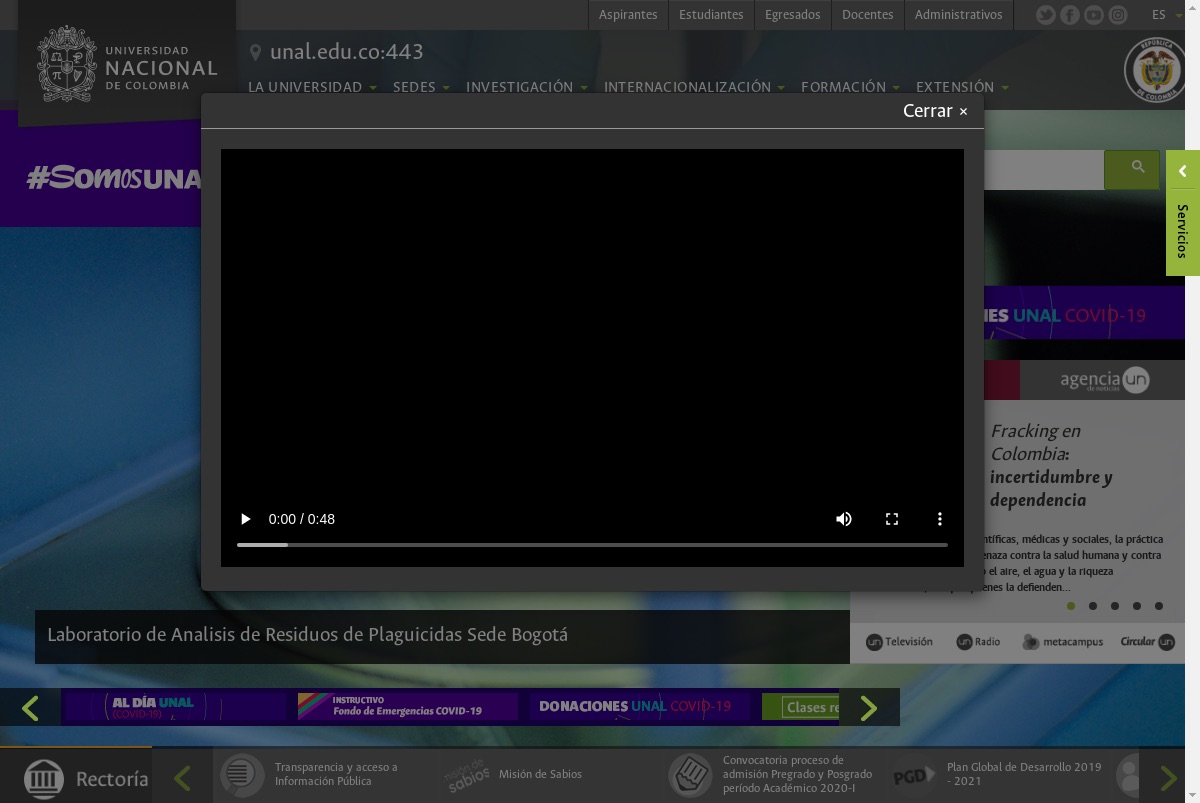Open the Aspirantes tab
Viewport: 1200px width, 803px height.
[628, 15]
